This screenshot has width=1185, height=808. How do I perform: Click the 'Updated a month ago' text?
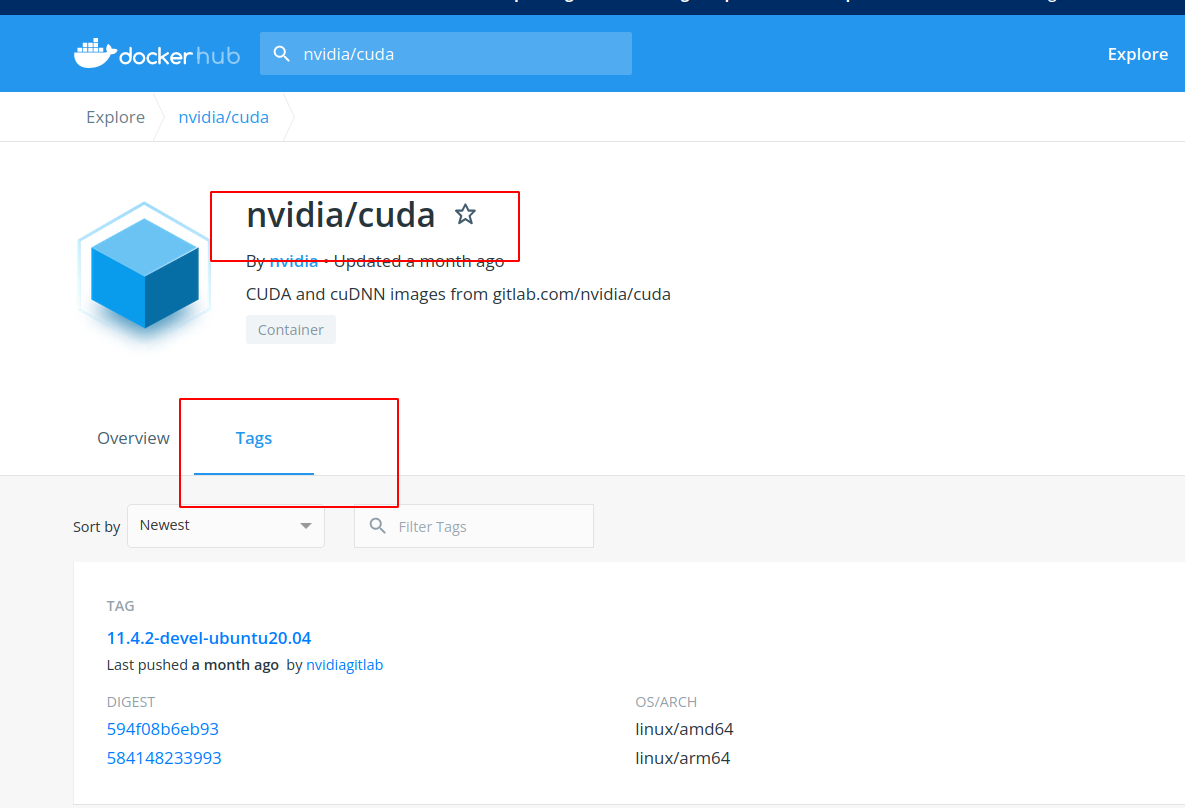[419, 262]
